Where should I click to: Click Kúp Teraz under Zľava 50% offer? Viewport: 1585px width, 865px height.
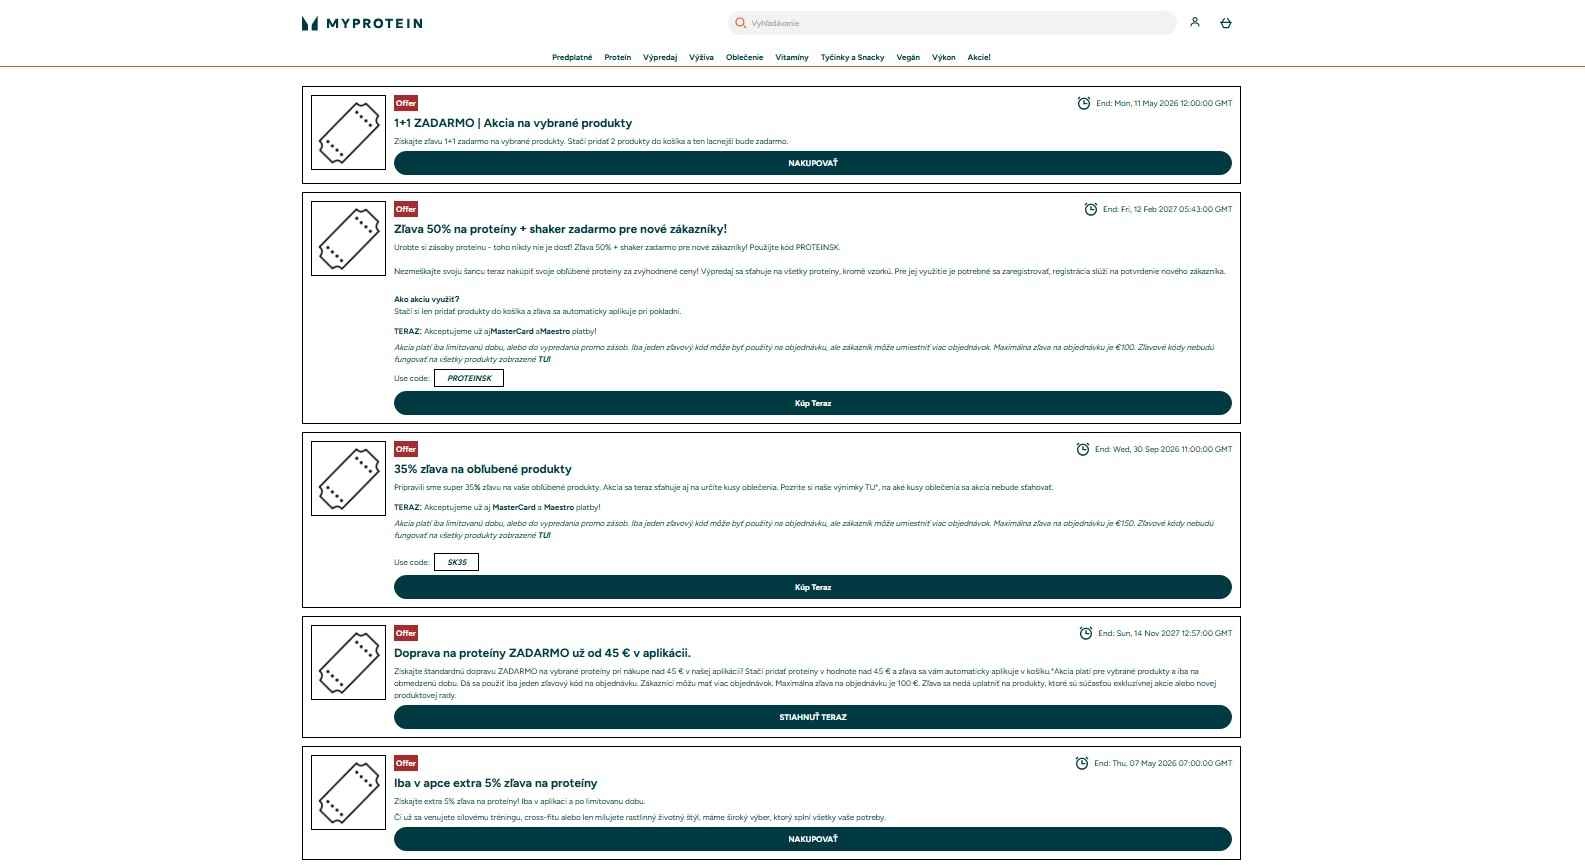point(813,403)
